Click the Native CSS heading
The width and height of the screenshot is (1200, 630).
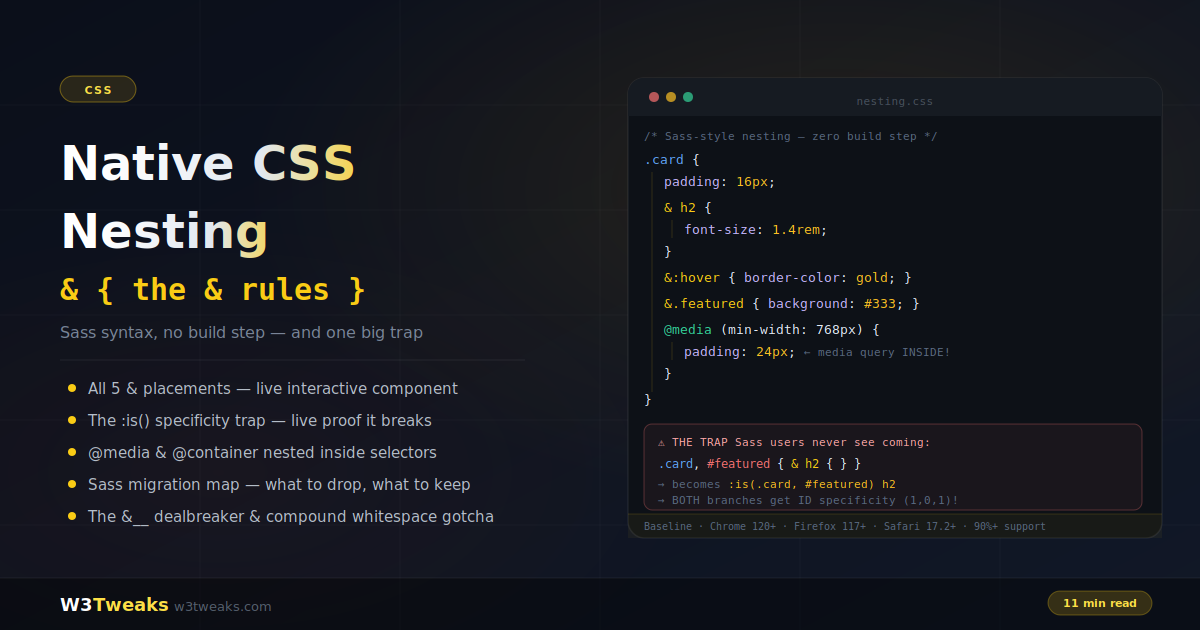click(208, 163)
